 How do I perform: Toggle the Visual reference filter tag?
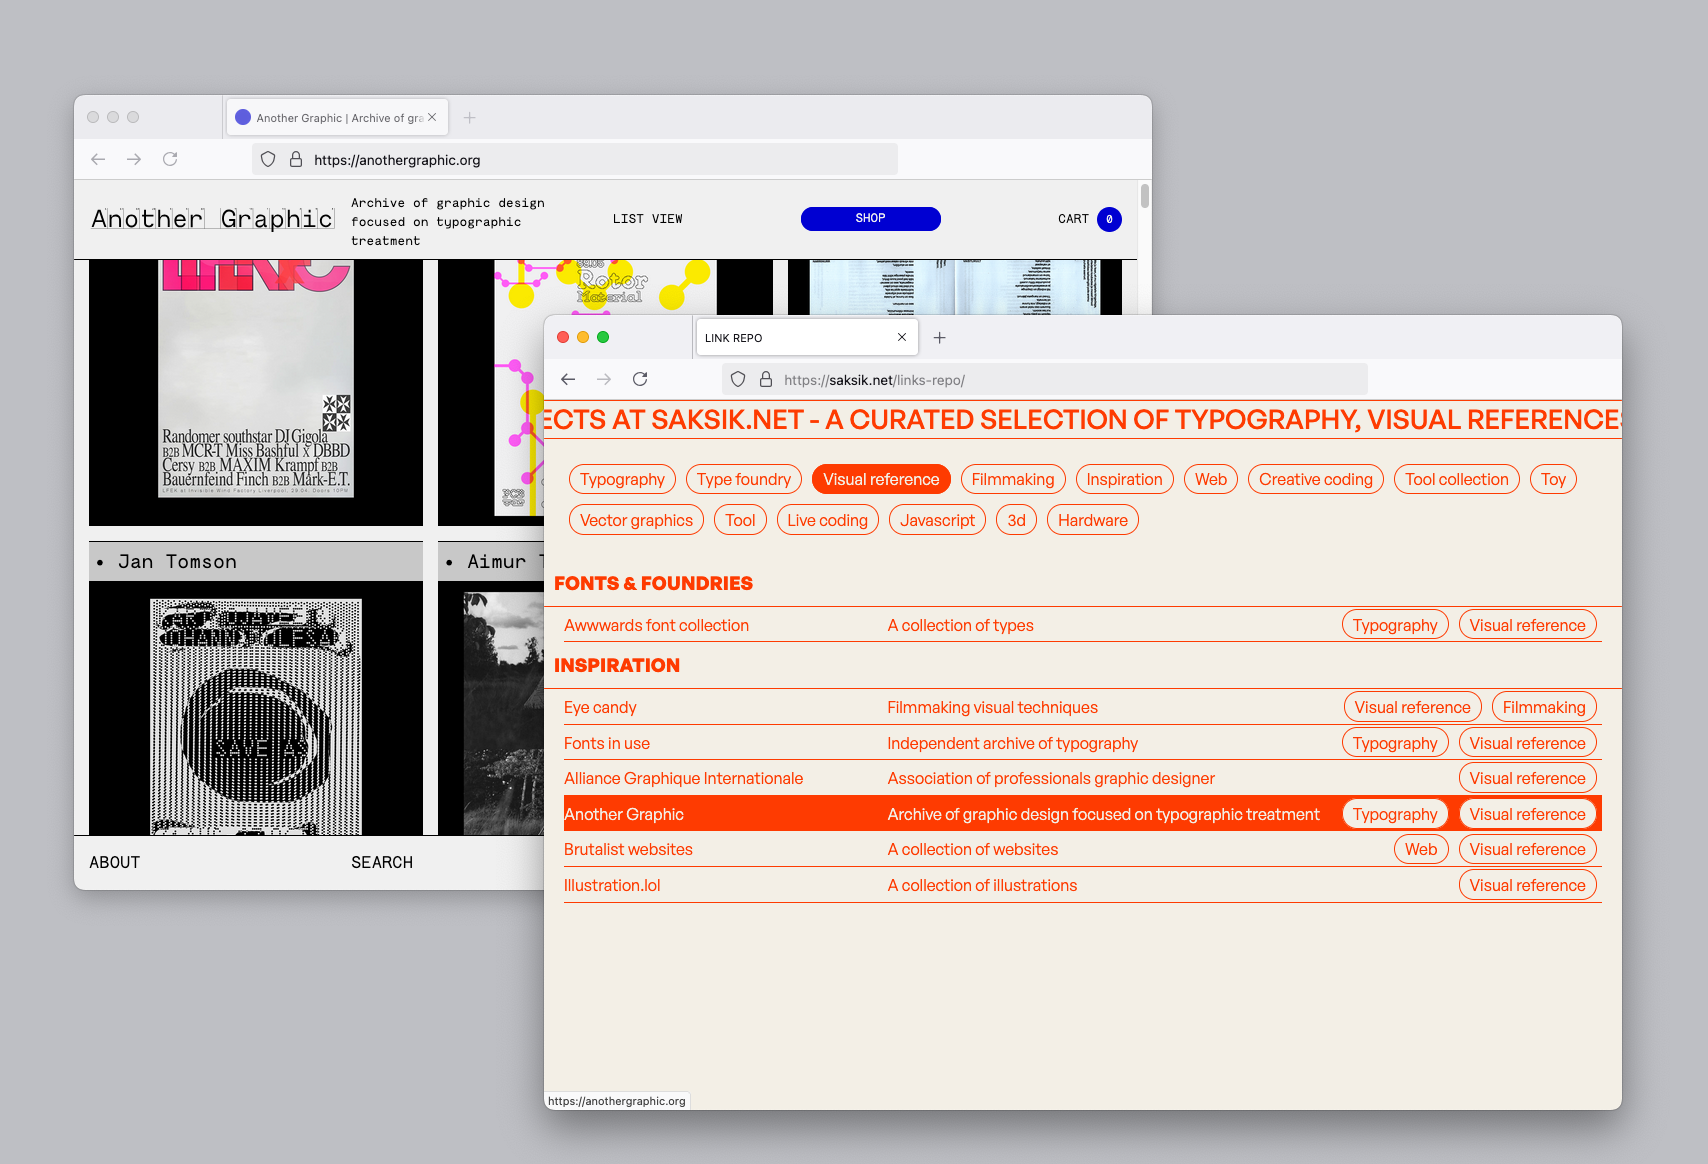tap(880, 479)
